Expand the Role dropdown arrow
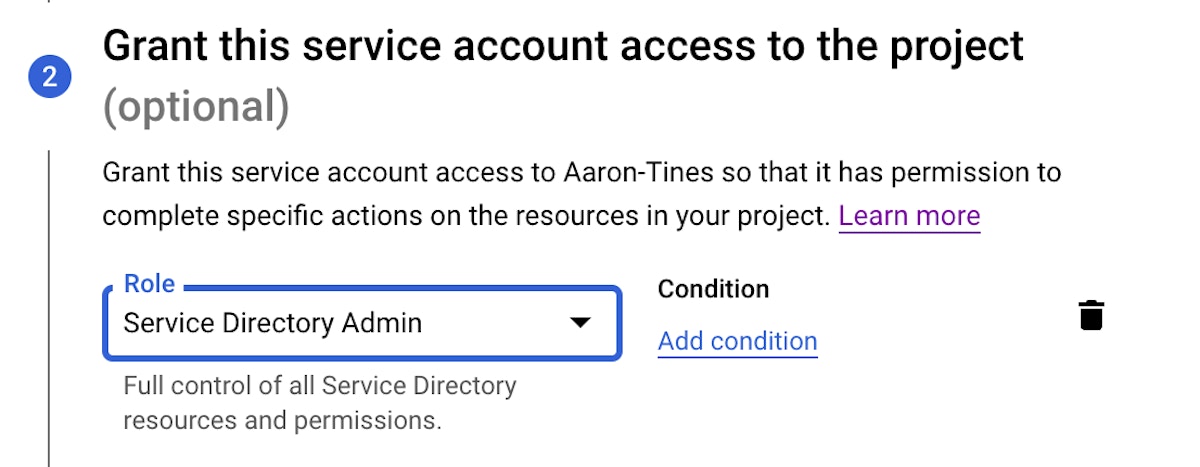The image size is (1200, 467). click(578, 323)
